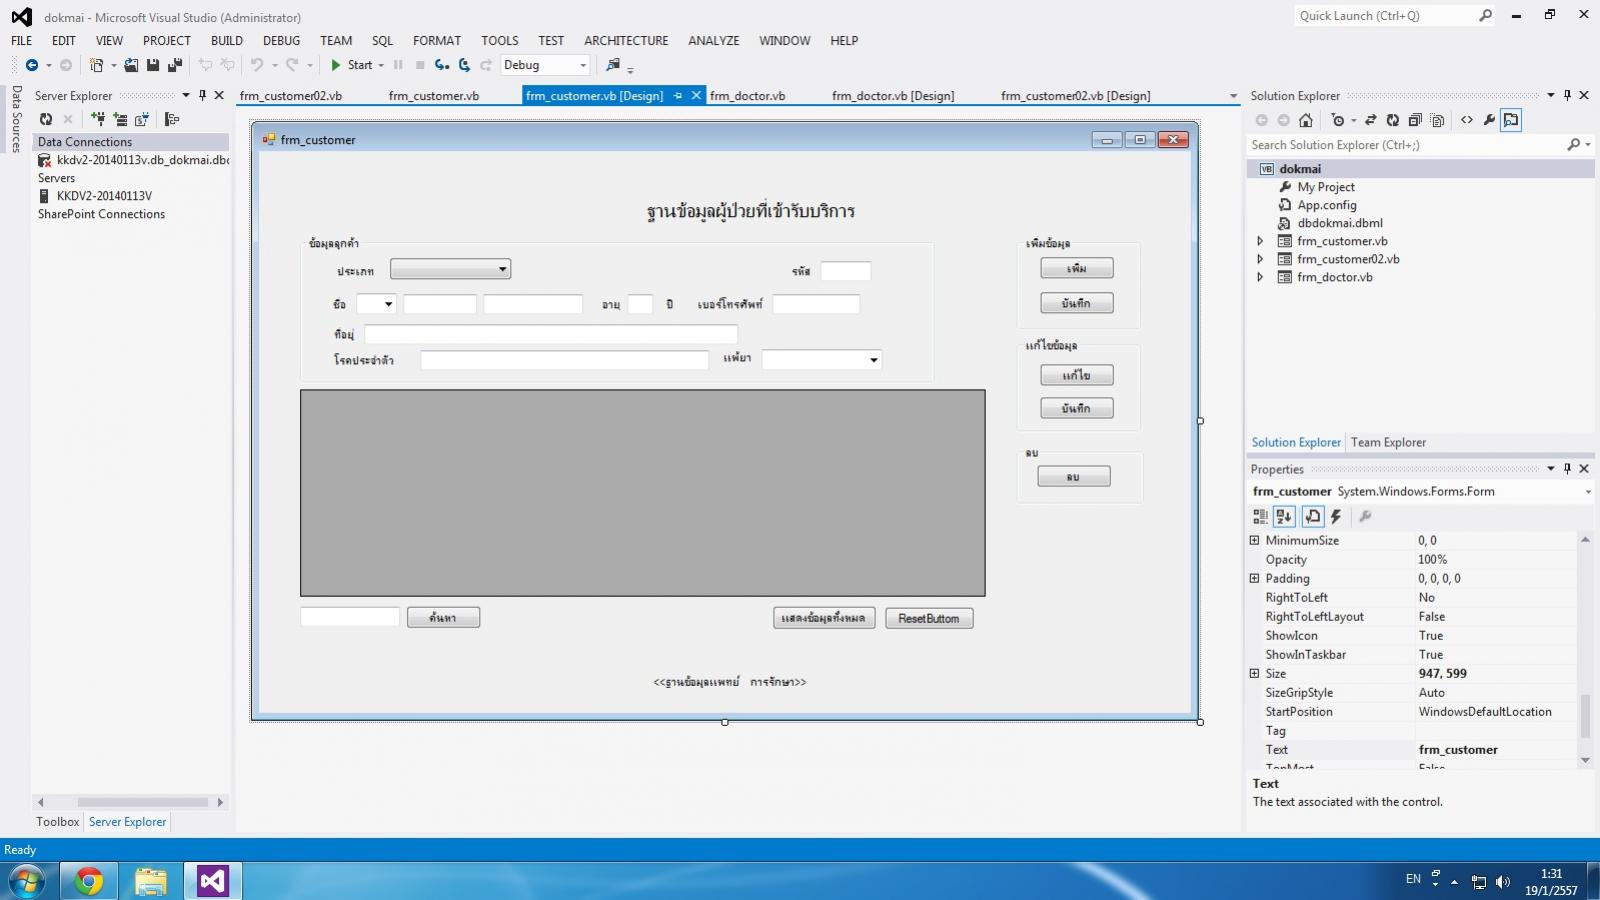Click the ResetButton on the form

pyautogui.click(x=928, y=619)
